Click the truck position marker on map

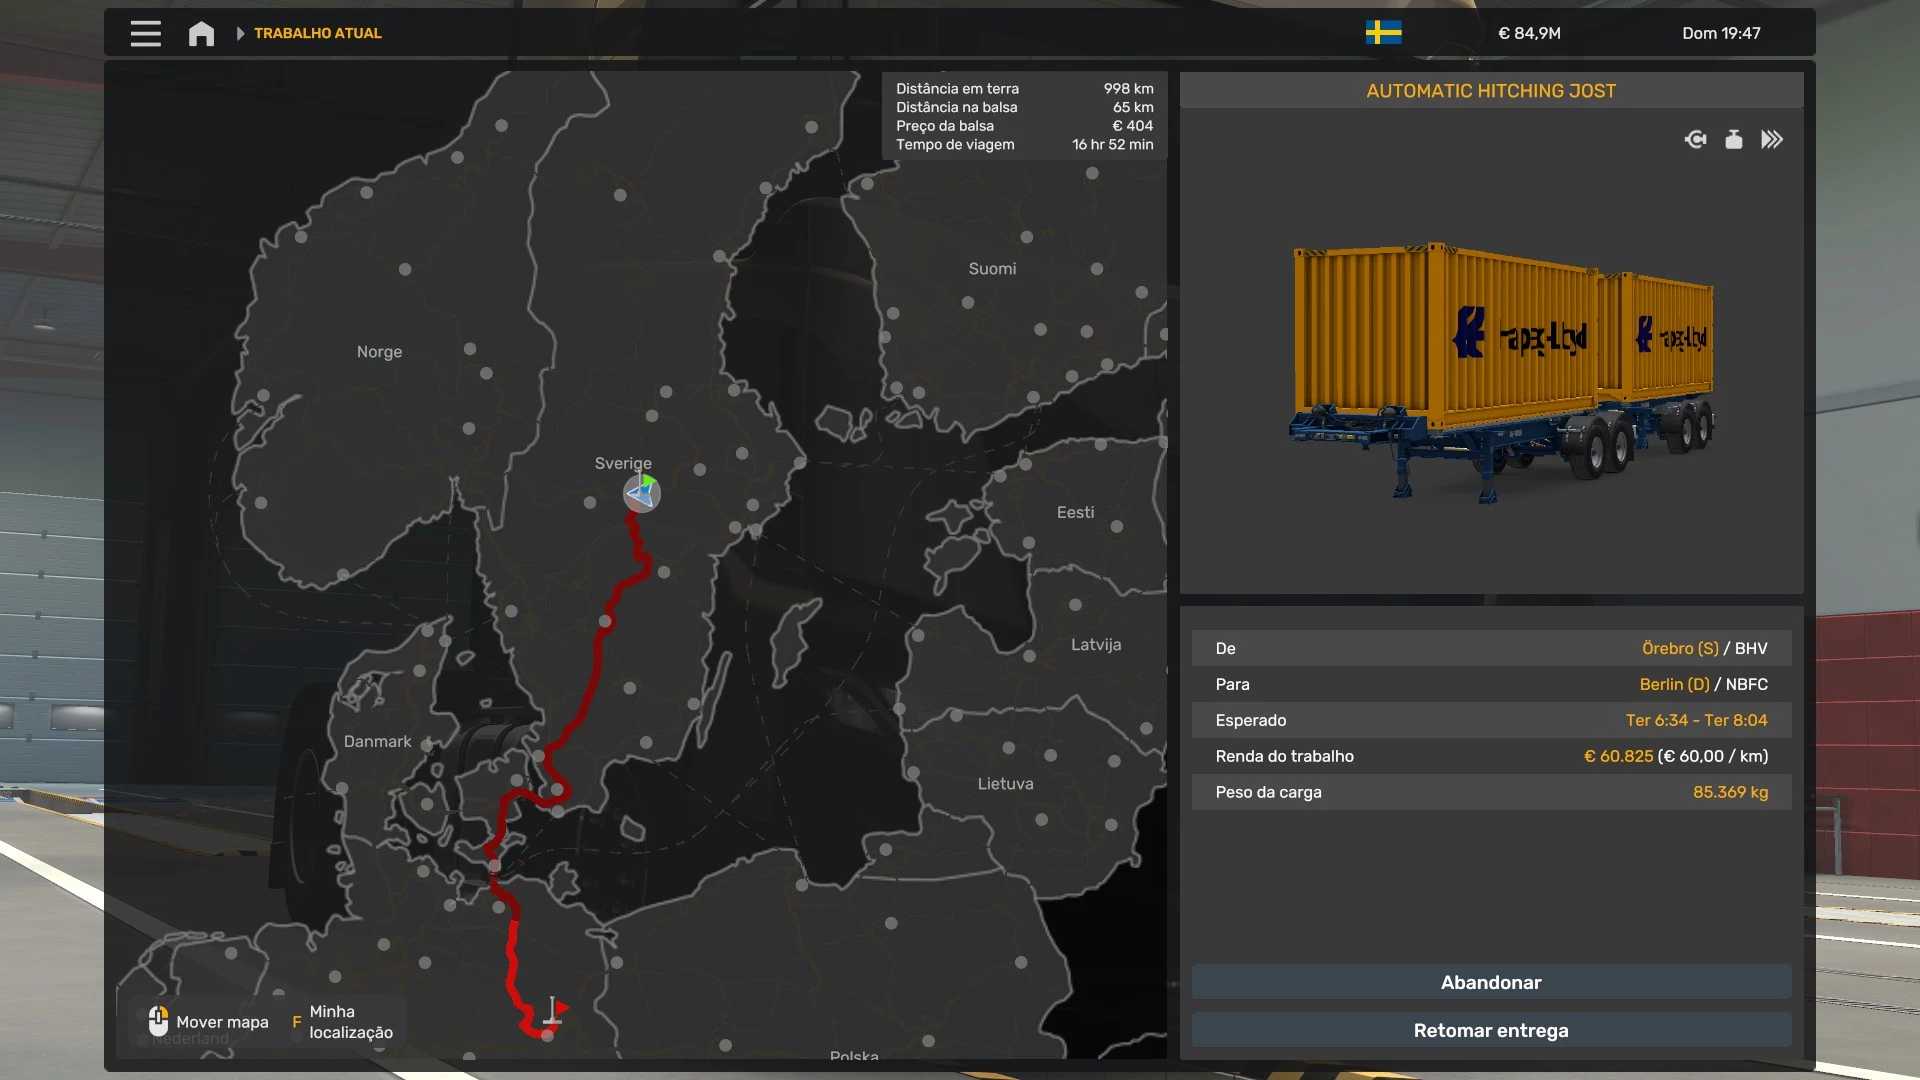(642, 493)
